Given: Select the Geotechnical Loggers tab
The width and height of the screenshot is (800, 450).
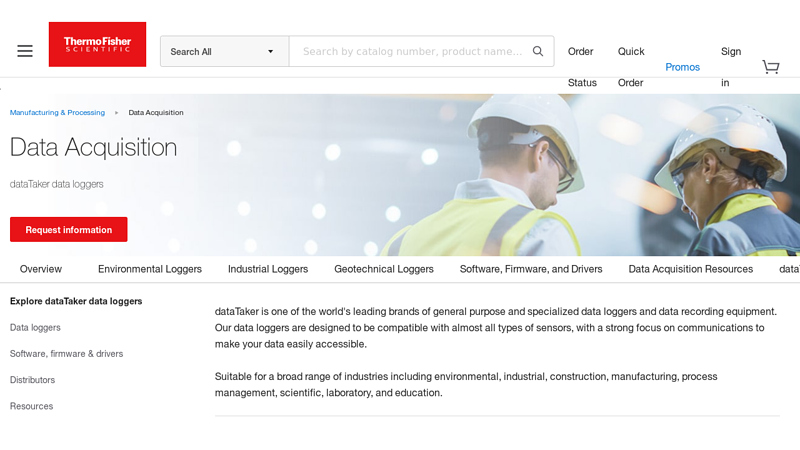Looking at the screenshot, I should pos(384,269).
